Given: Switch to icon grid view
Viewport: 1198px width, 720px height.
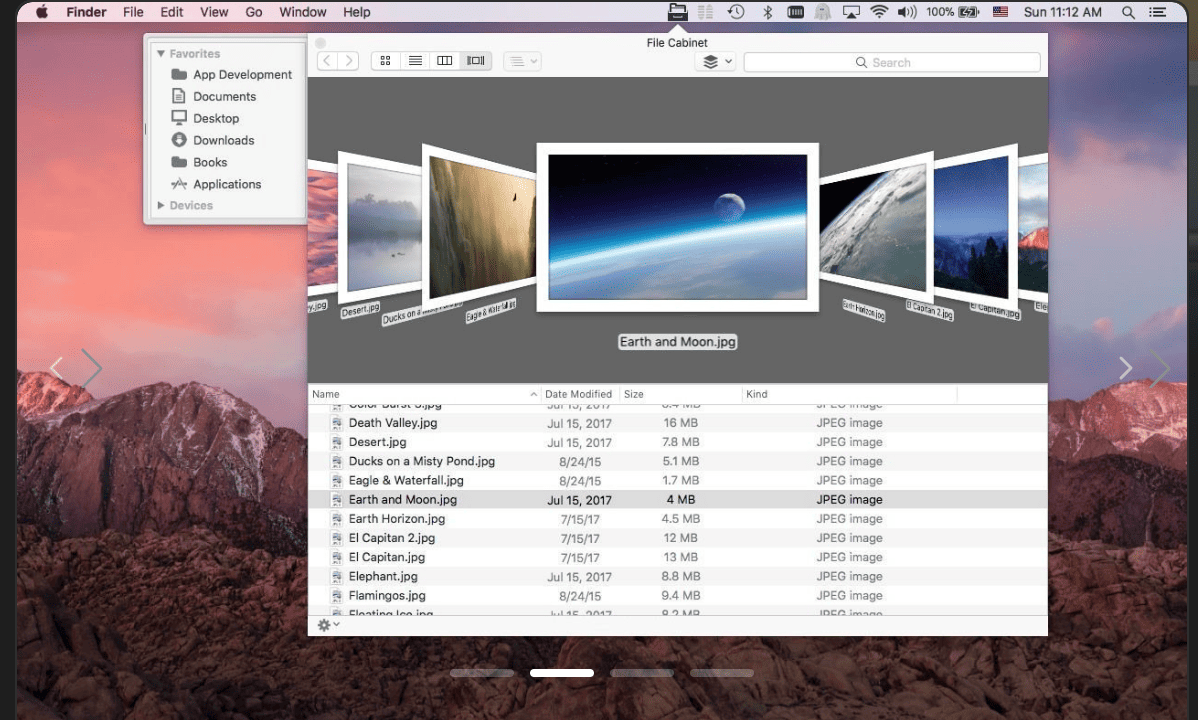Looking at the screenshot, I should (x=386, y=60).
